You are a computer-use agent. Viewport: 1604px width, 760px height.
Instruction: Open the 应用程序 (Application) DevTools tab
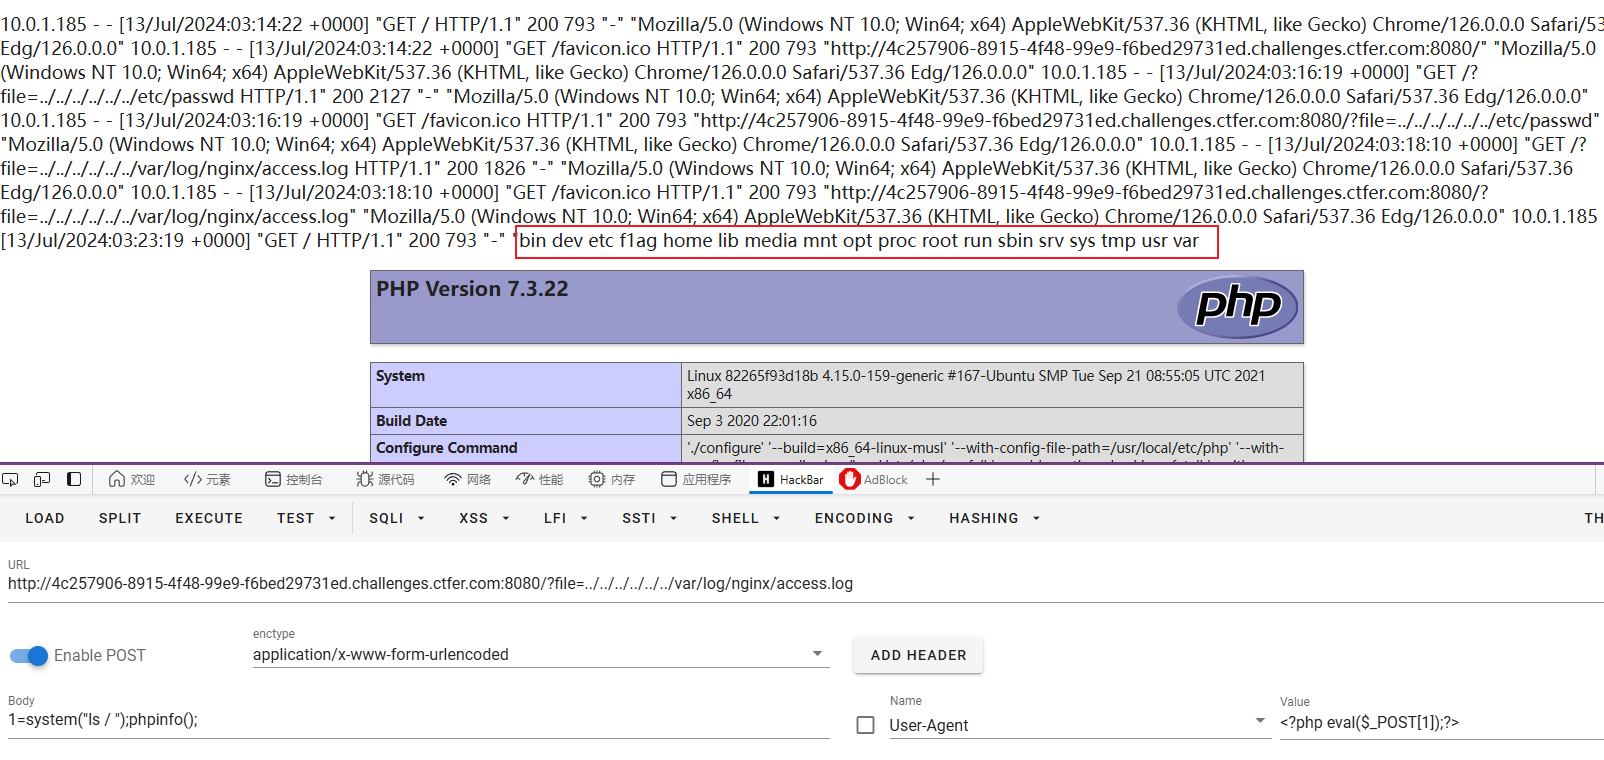pyautogui.click(x=696, y=480)
